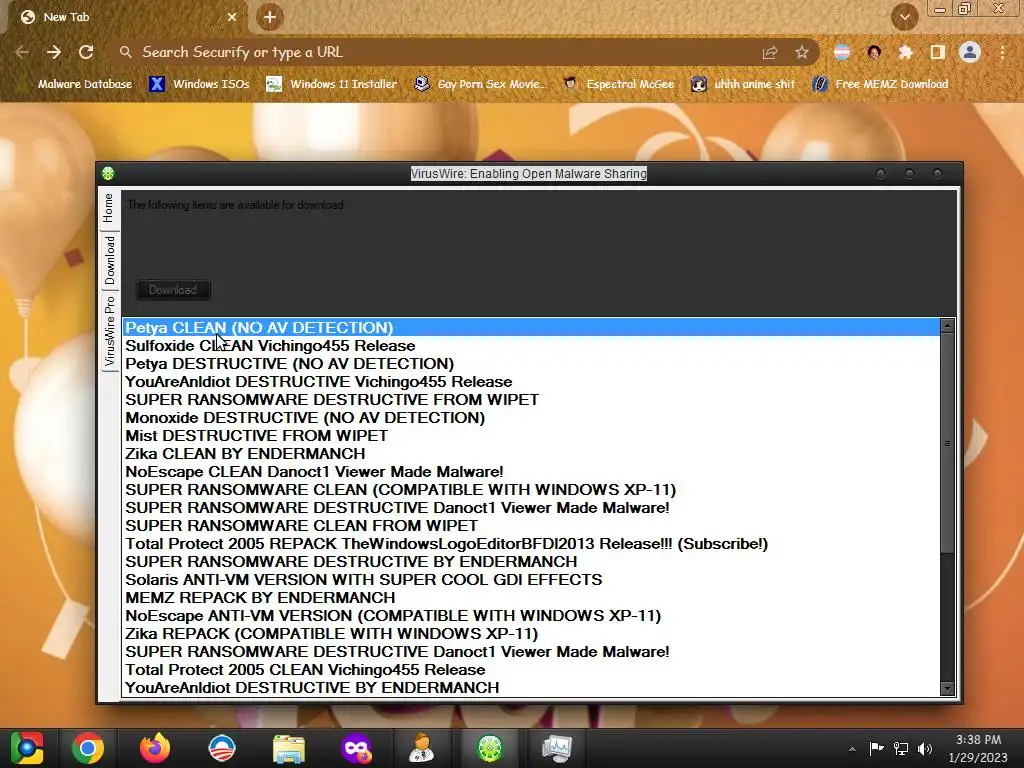Click the share page icon in address bar
The image size is (1024, 768).
770,53
